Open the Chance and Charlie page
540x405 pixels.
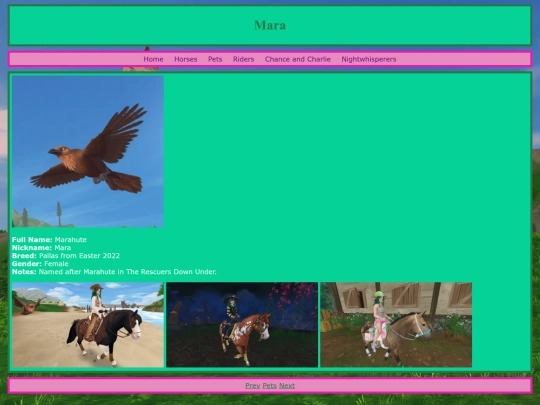pos(298,59)
